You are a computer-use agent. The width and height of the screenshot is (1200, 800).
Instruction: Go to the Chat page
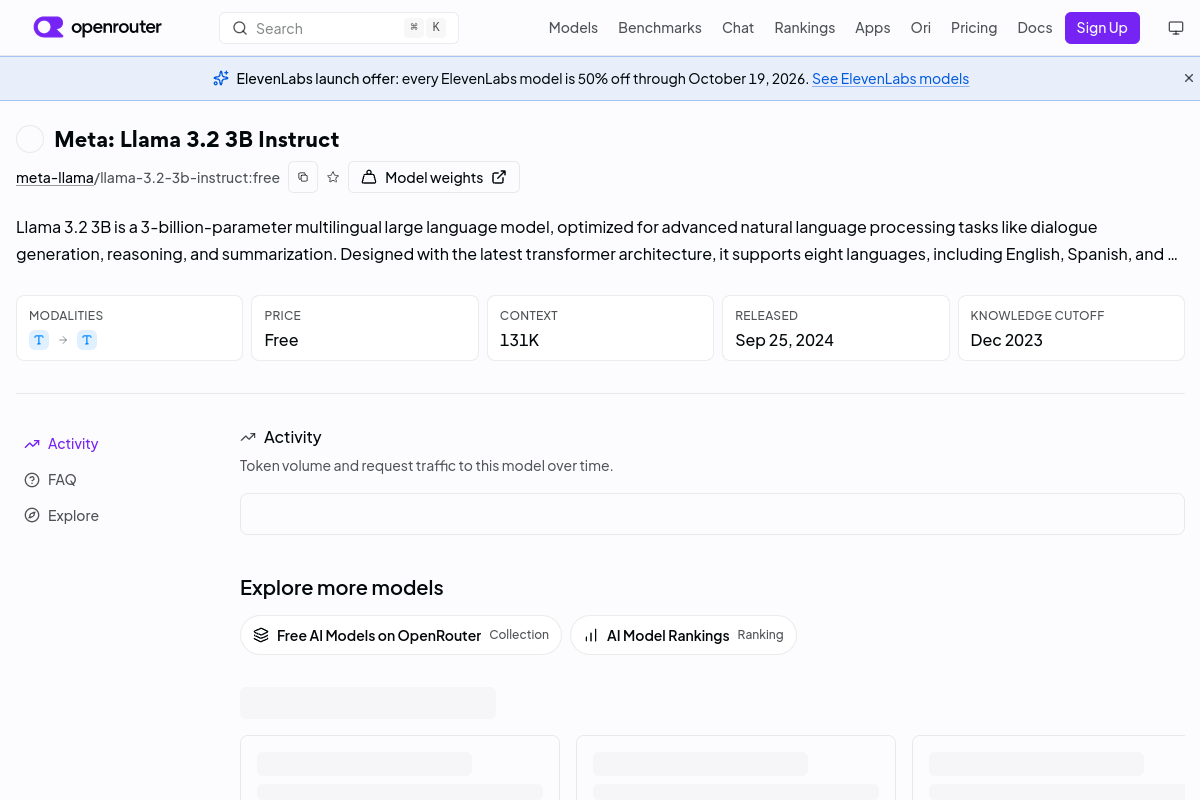click(738, 28)
